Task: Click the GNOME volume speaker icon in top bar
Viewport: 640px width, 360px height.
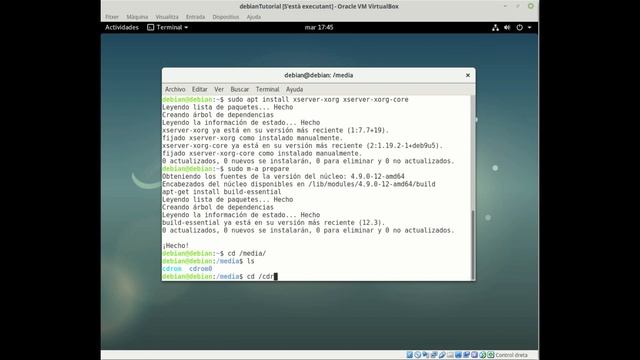Action: point(507,27)
